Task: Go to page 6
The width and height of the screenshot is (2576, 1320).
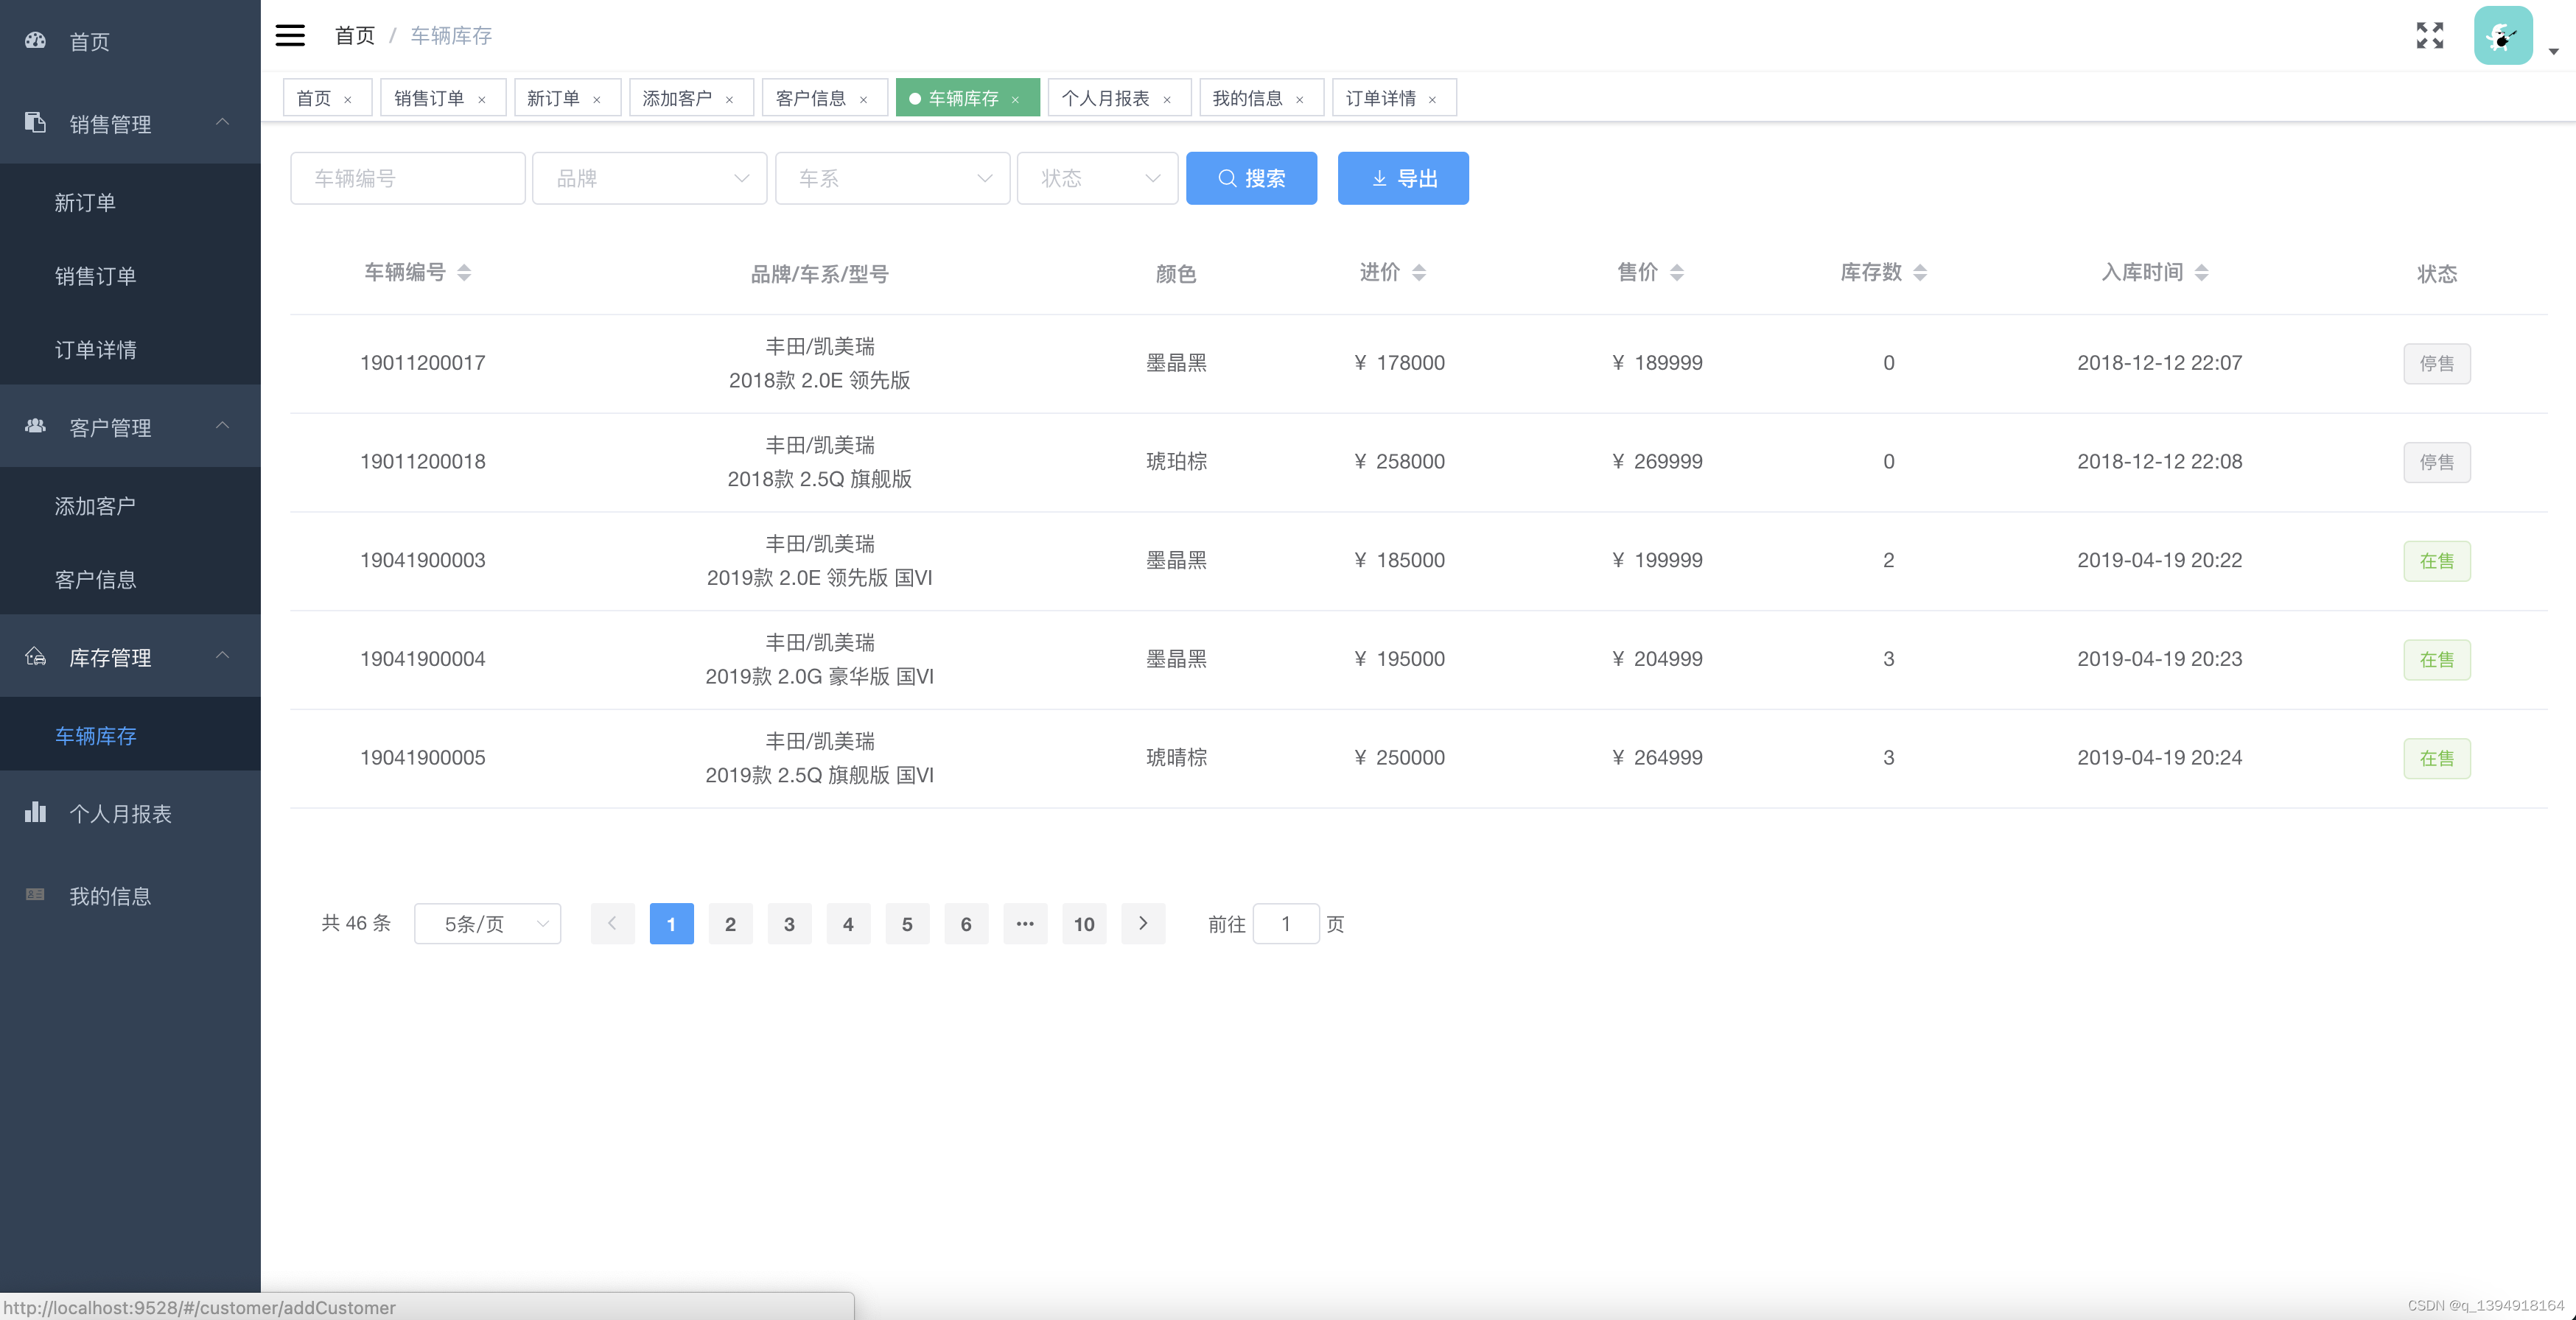Action: pyautogui.click(x=966, y=923)
